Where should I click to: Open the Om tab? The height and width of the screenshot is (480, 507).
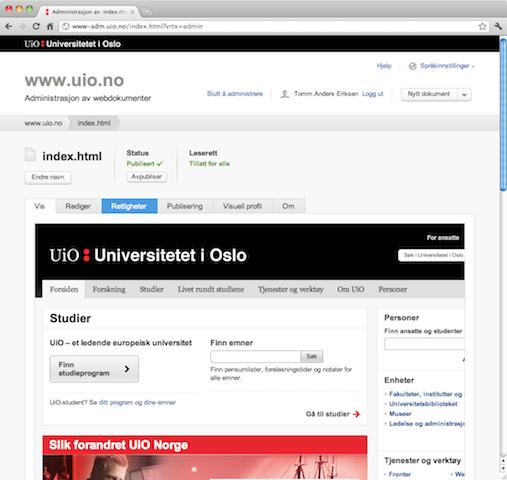click(288, 206)
